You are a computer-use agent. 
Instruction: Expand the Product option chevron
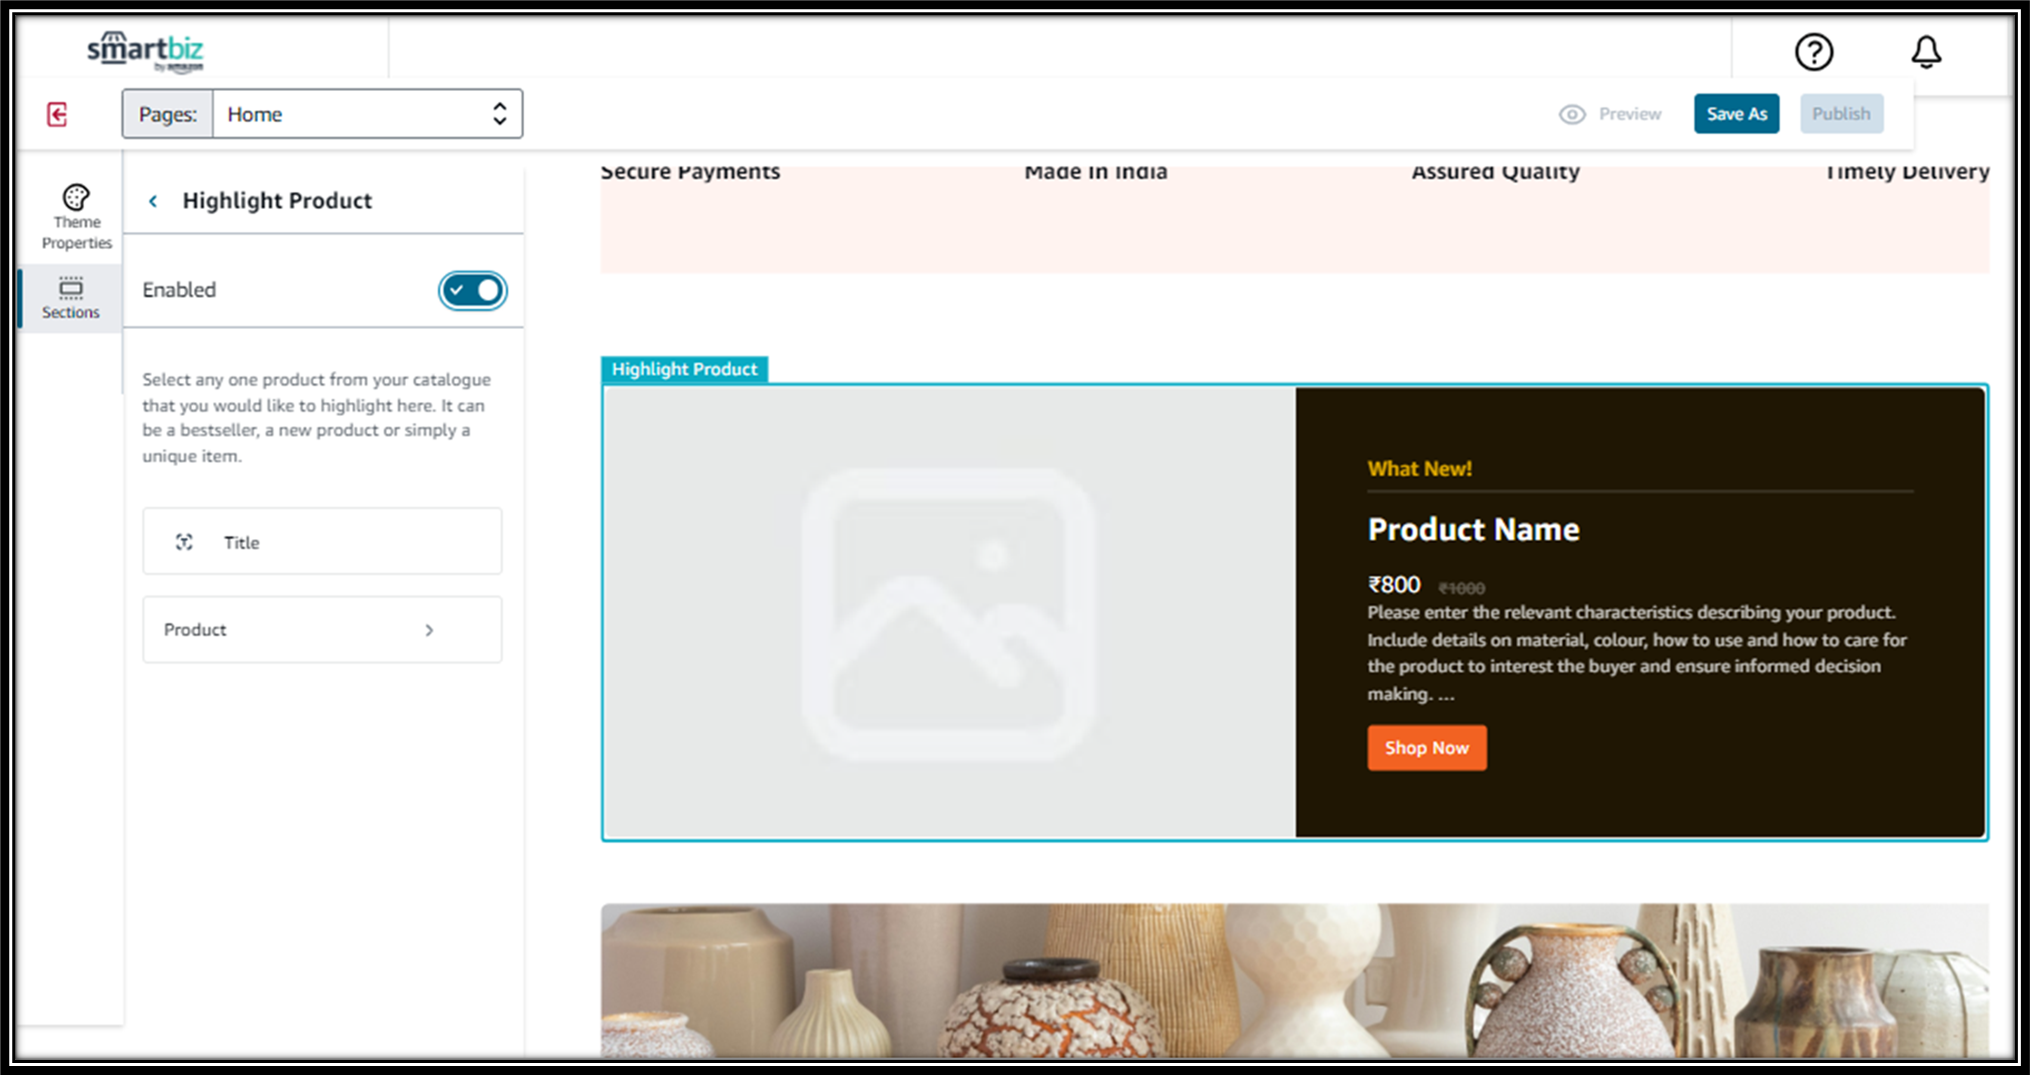429,630
